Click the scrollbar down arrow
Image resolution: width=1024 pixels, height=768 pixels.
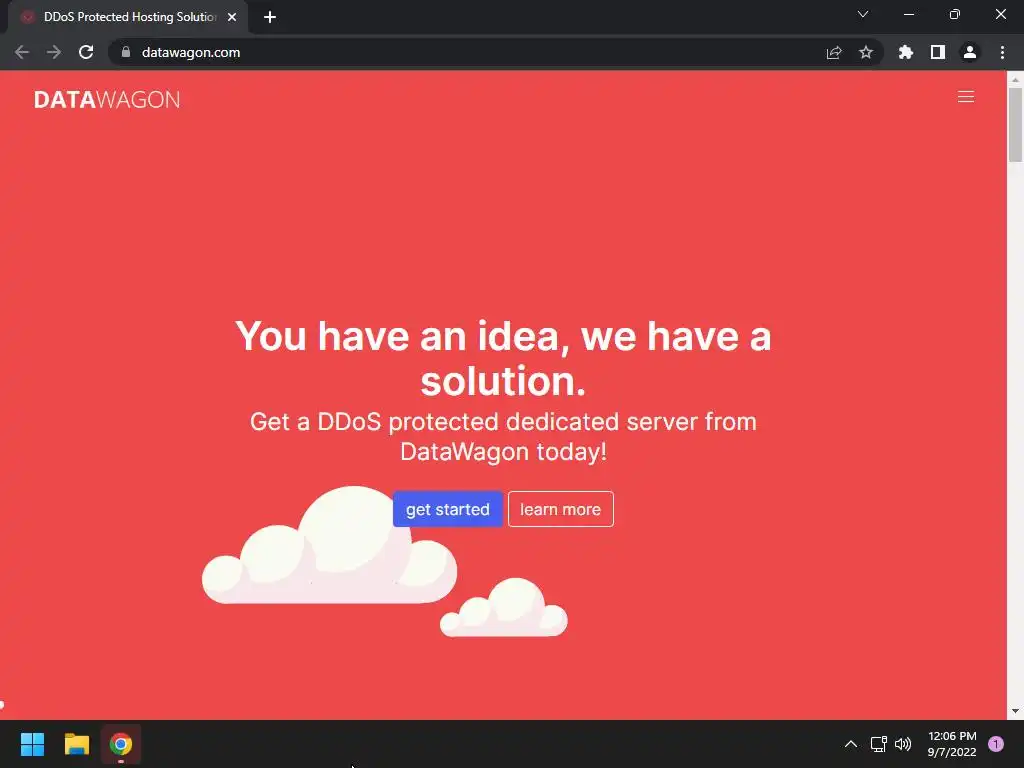pyautogui.click(x=1015, y=711)
